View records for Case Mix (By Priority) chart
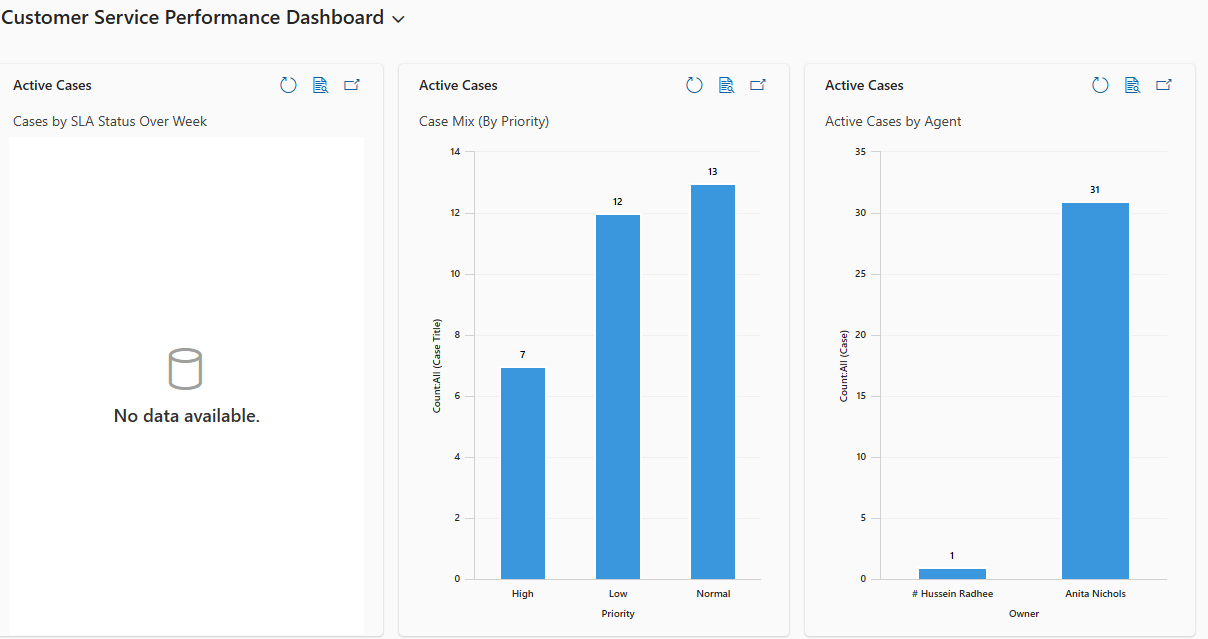The width and height of the screenshot is (1208, 639). (x=726, y=86)
